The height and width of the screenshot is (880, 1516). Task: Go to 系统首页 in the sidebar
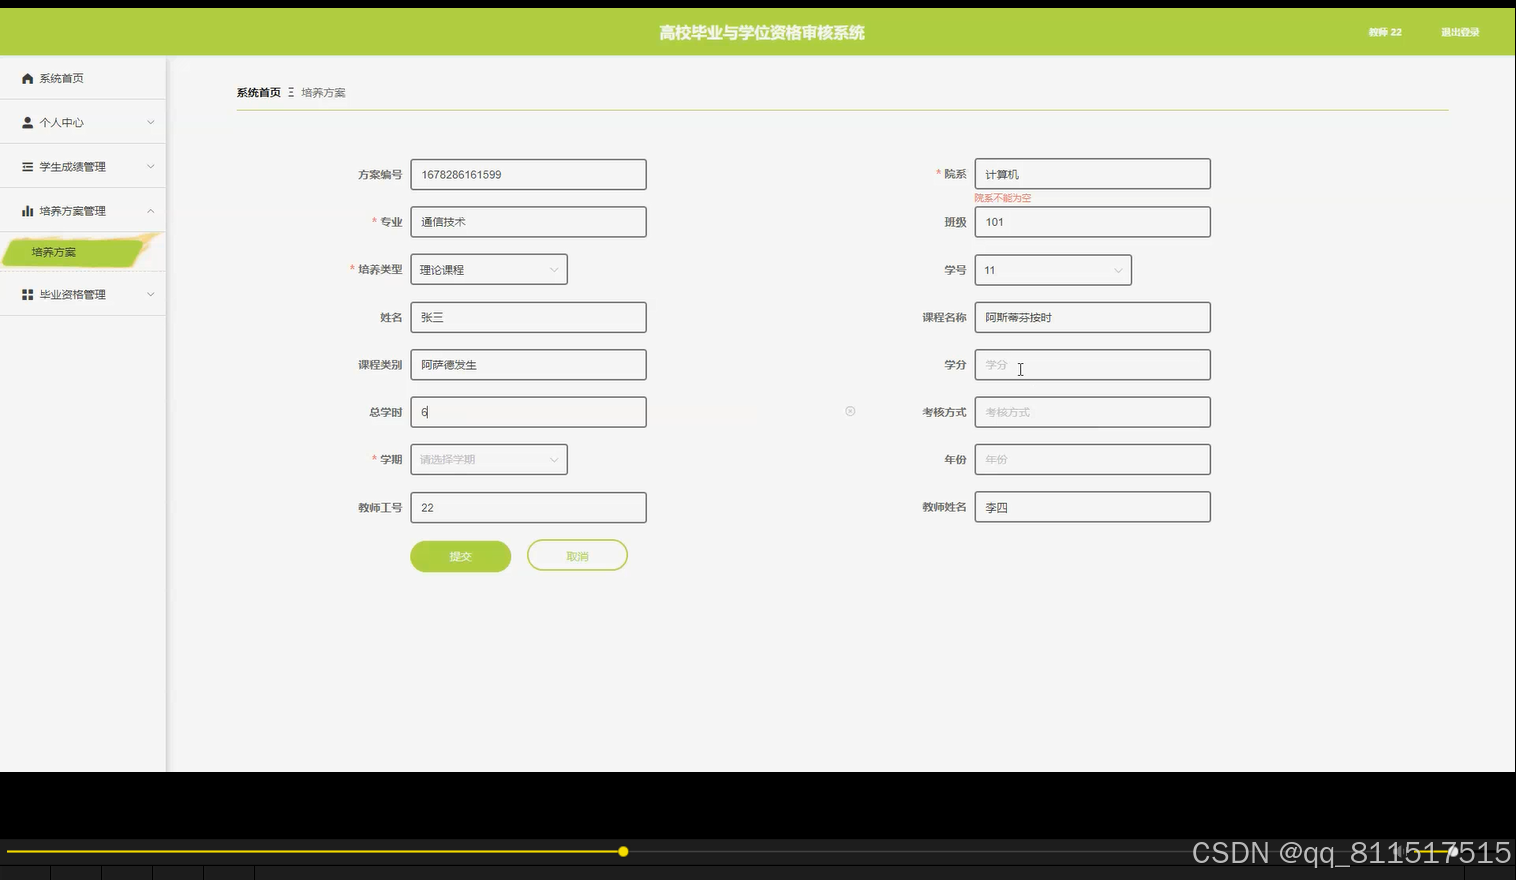click(83, 78)
